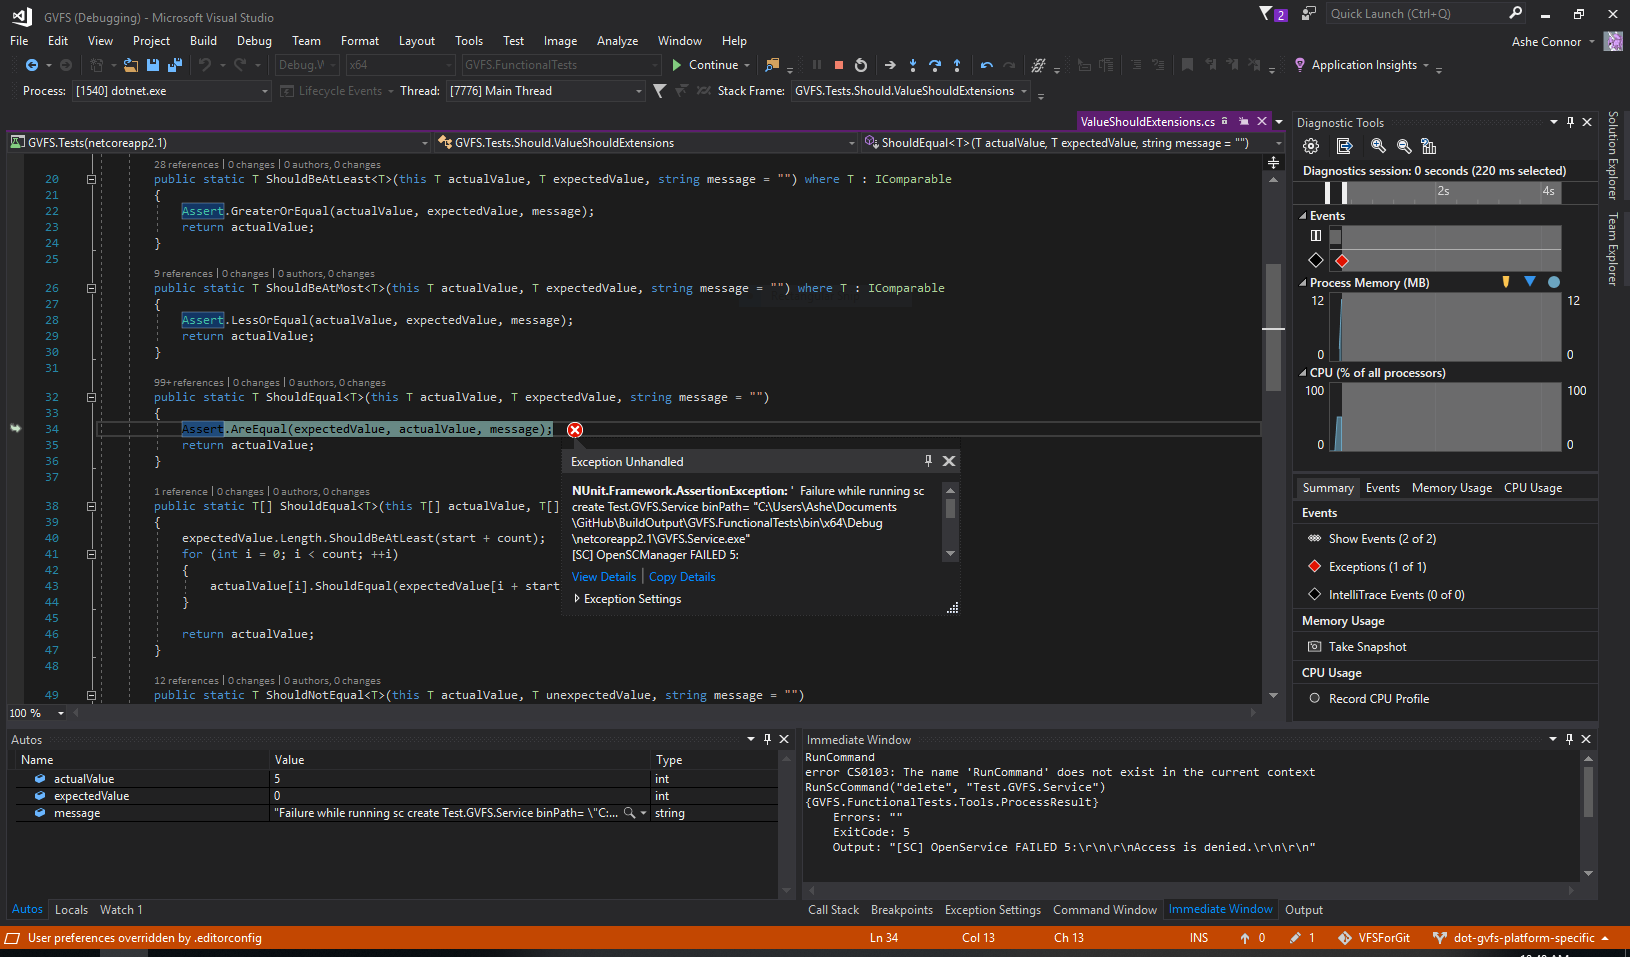The height and width of the screenshot is (957, 1630).
Task: Switch to the Output tab
Action: click(1303, 910)
